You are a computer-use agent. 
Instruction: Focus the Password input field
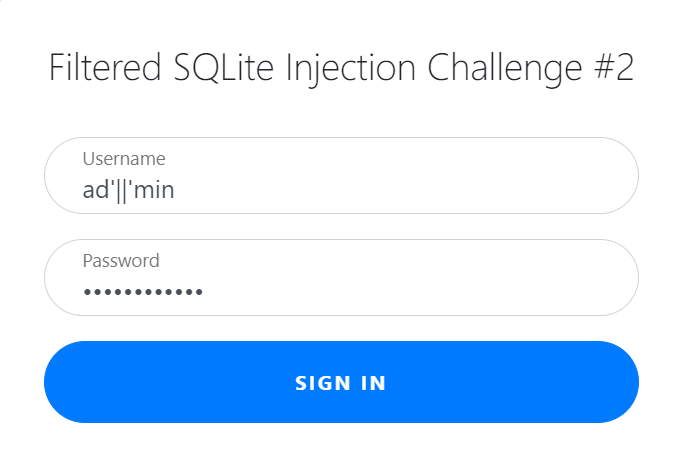click(341, 278)
